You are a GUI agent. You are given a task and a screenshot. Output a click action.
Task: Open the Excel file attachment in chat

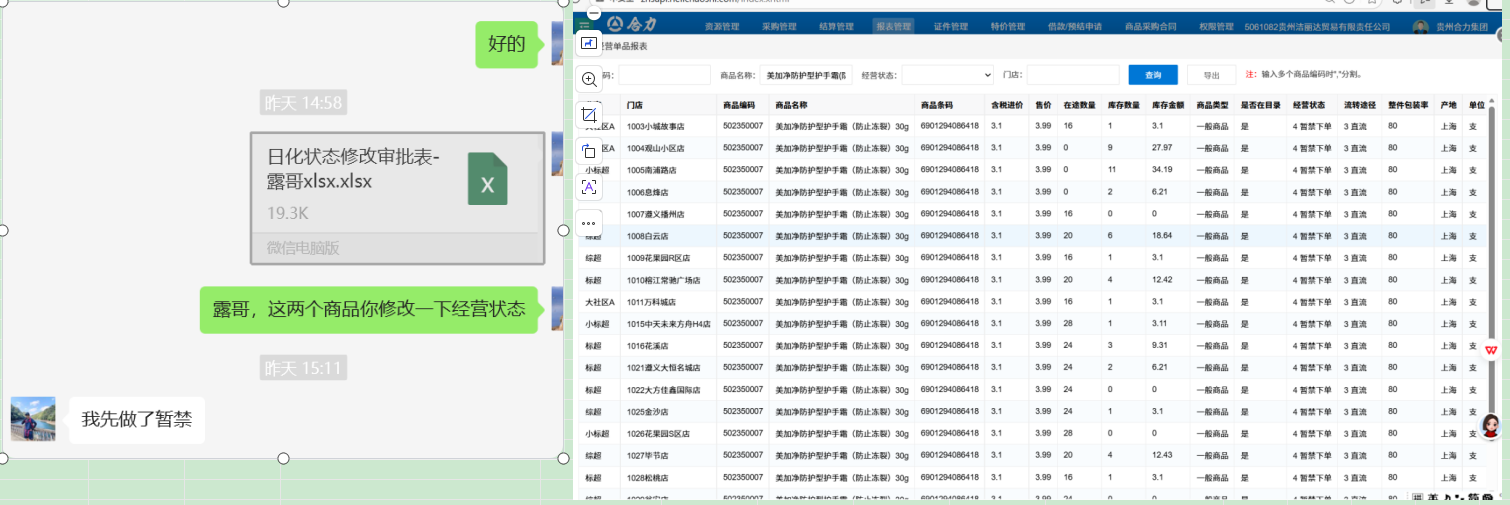click(x=396, y=198)
